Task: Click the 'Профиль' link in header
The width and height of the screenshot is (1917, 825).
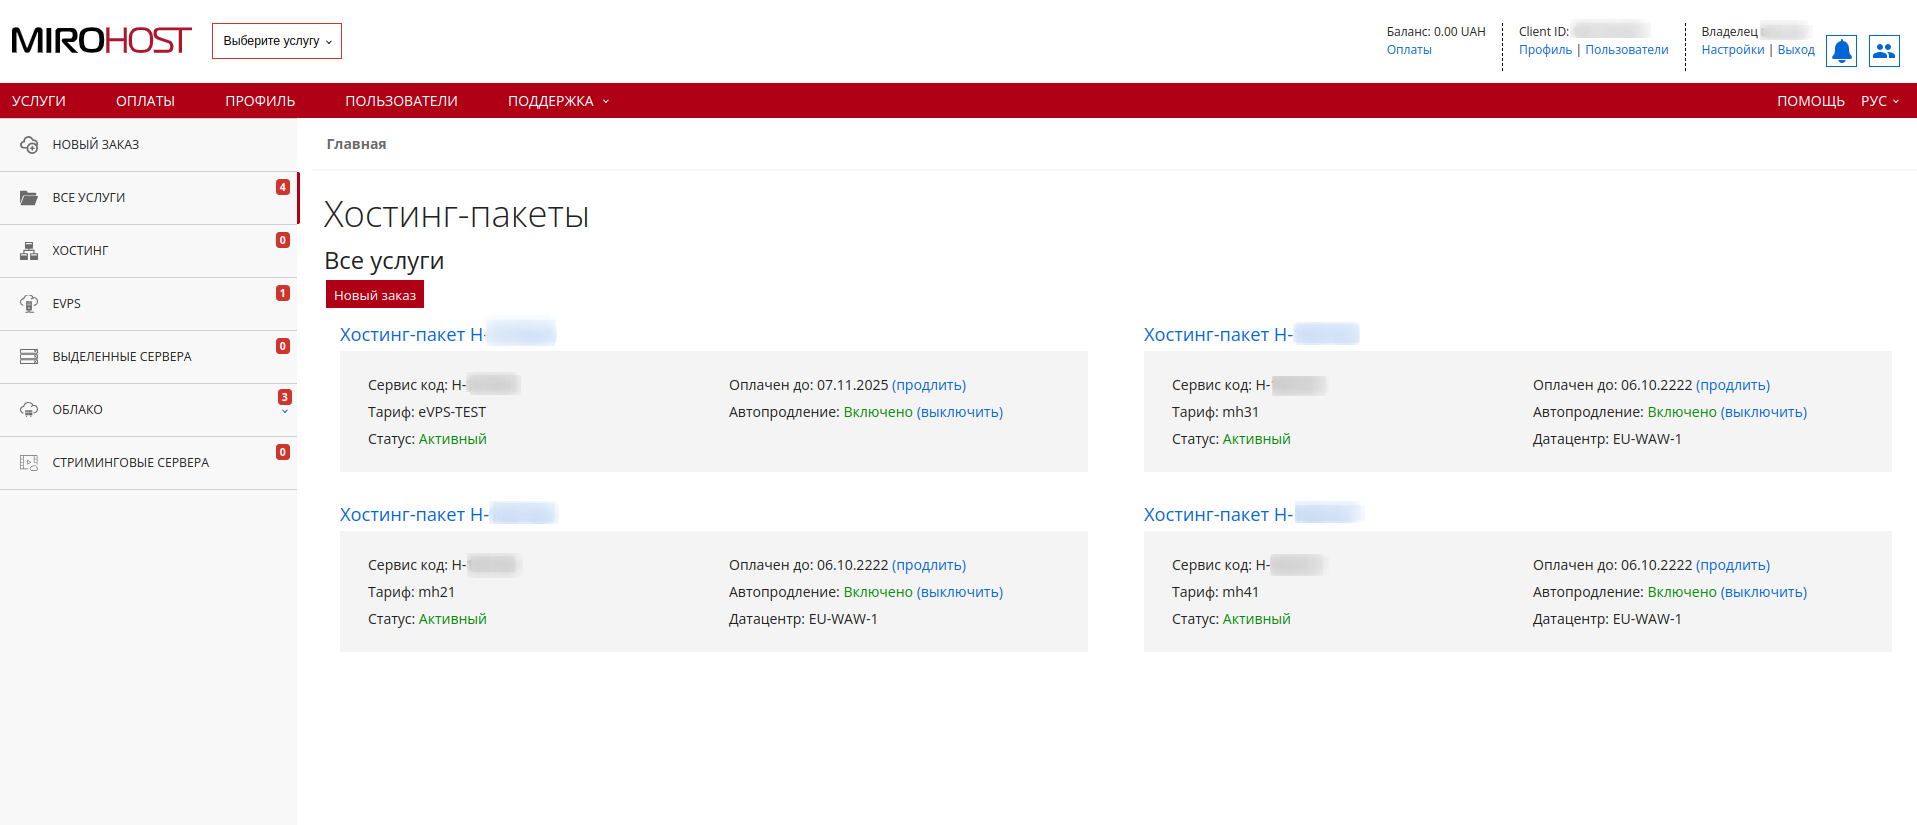Action: click(1545, 50)
